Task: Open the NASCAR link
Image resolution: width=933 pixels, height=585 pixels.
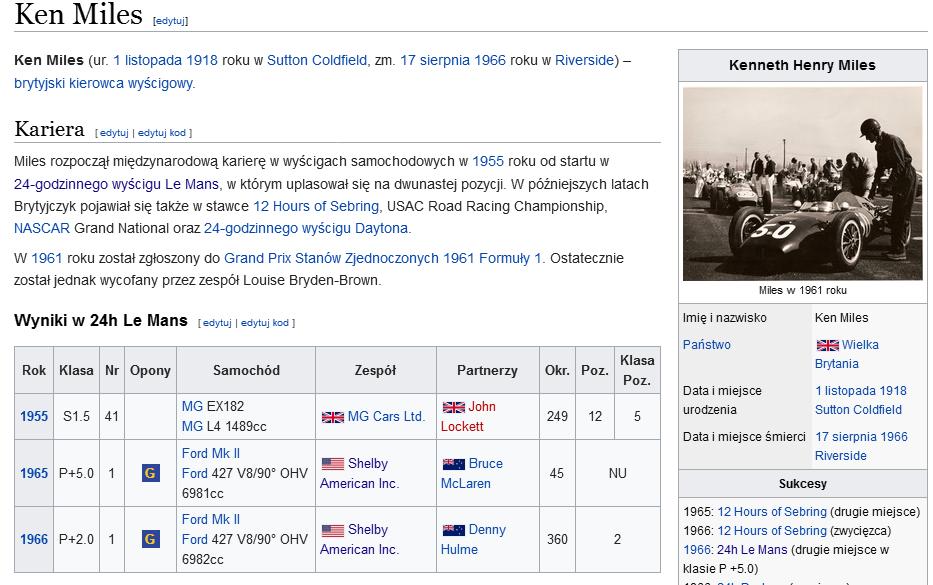Action: pos(42,228)
